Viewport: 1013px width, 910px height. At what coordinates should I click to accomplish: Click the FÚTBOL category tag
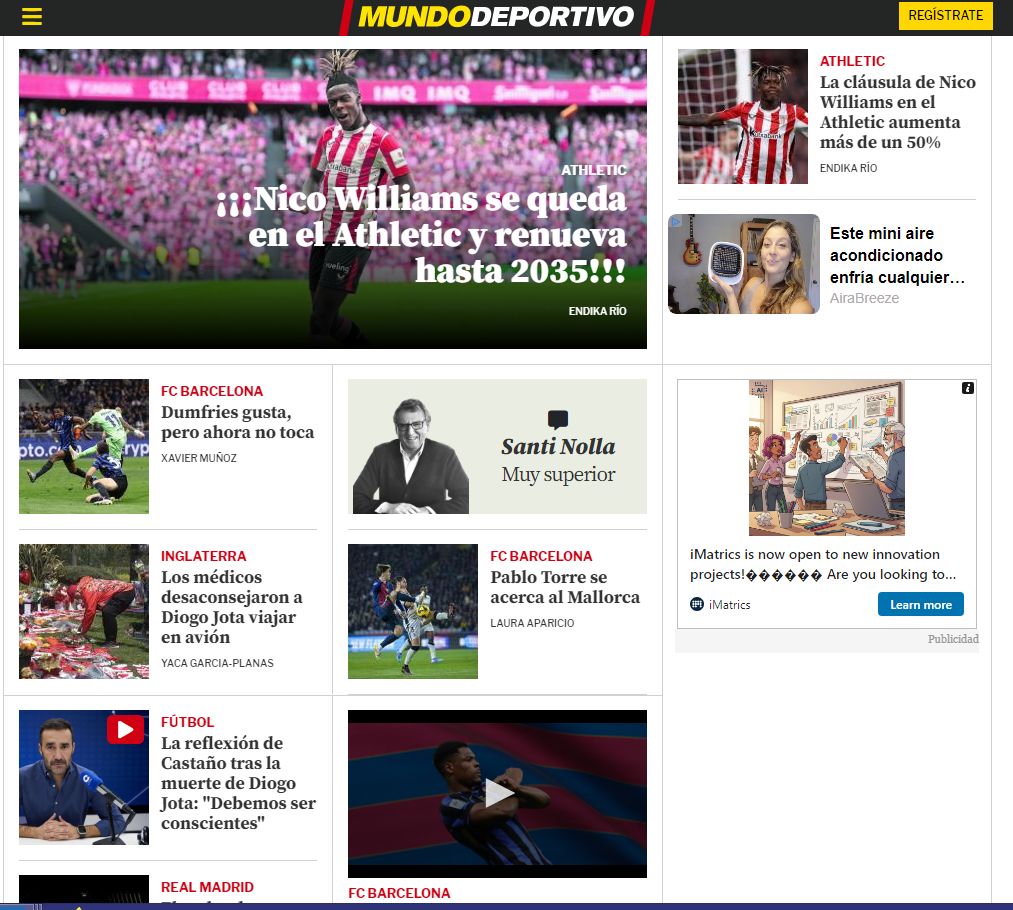click(187, 722)
